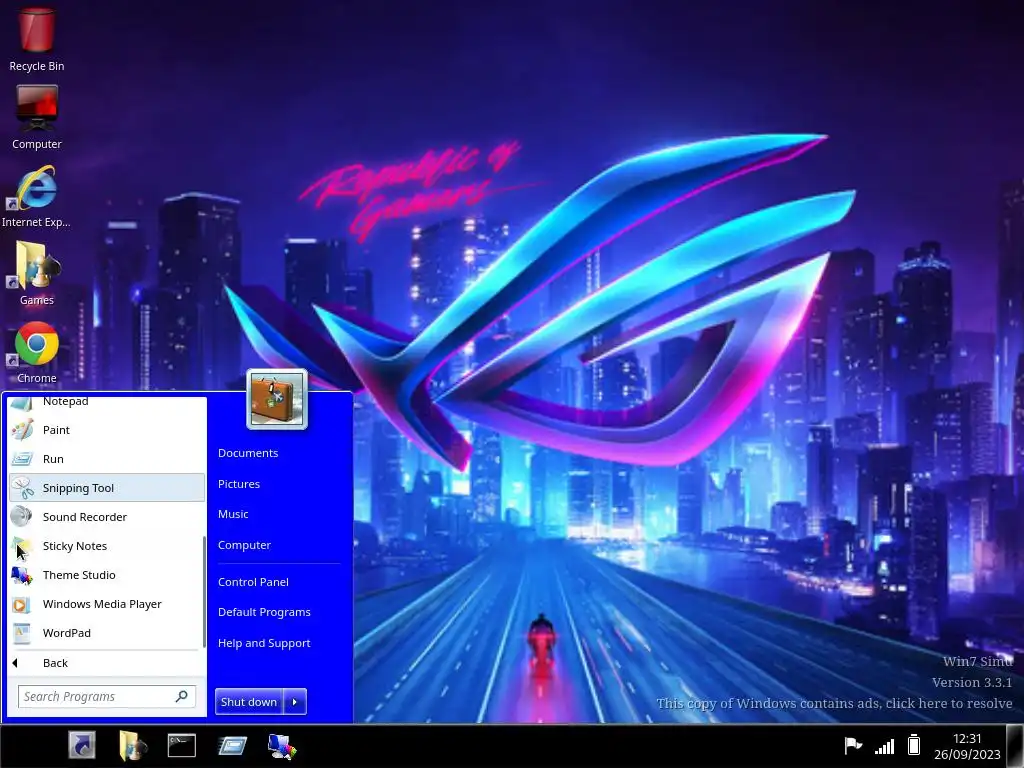Open the command prompt taskbar icon
Viewport: 1024px width, 768px height.
[x=182, y=745]
